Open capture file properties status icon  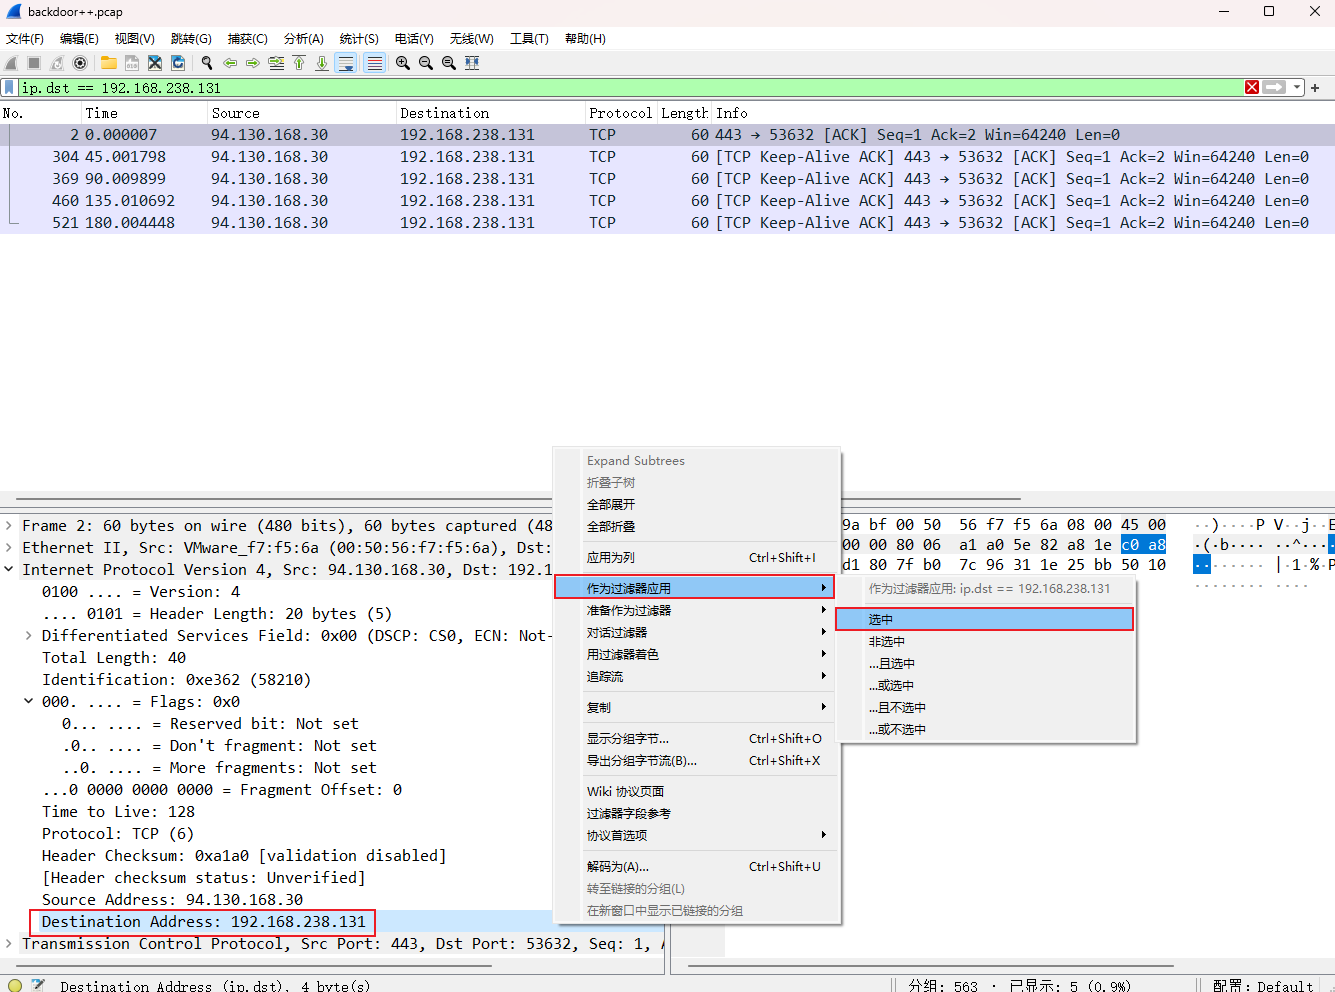point(38,985)
